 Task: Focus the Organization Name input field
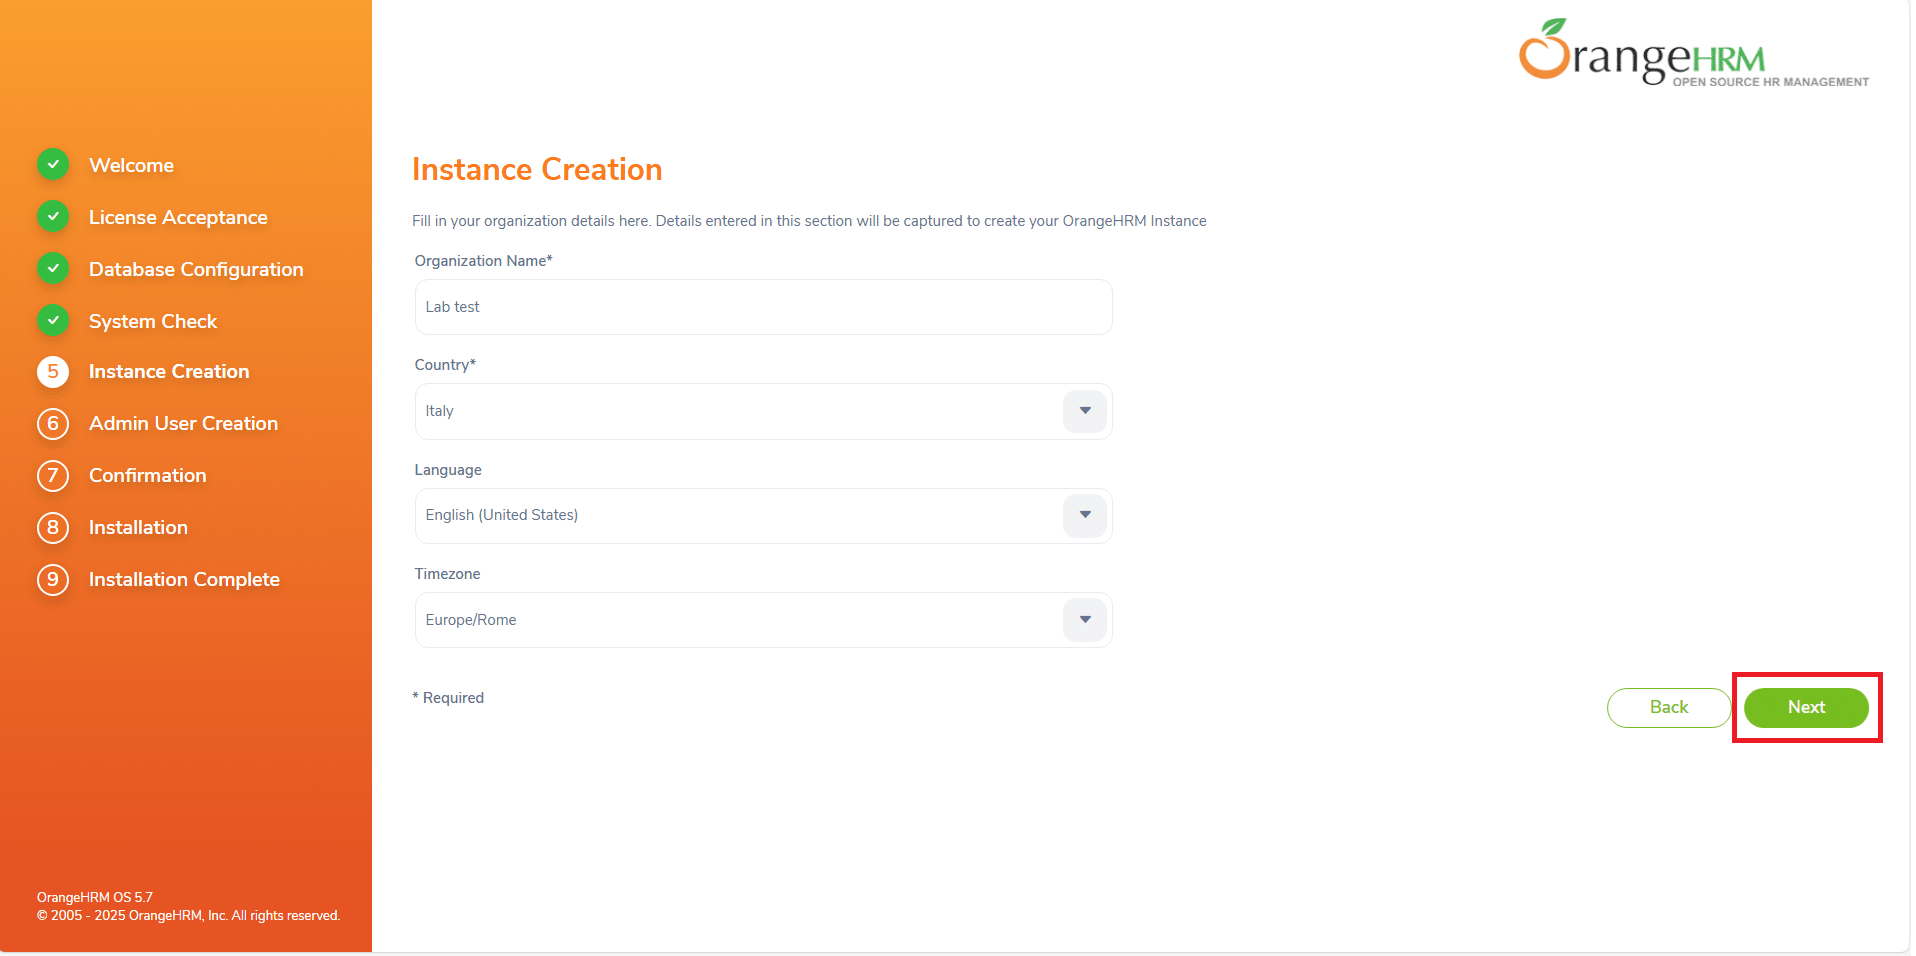point(762,307)
